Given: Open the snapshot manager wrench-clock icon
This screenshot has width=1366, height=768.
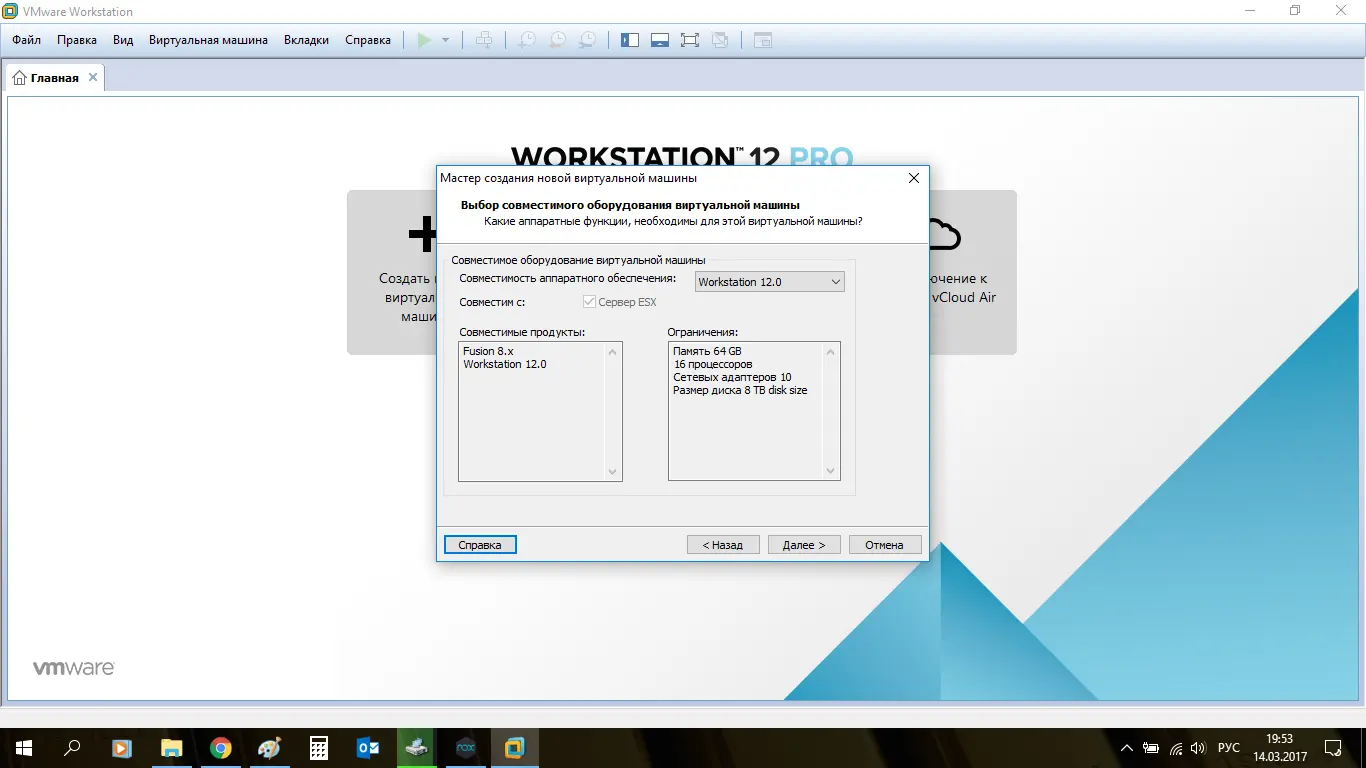Looking at the screenshot, I should pyautogui.click(x=588, y=40).
